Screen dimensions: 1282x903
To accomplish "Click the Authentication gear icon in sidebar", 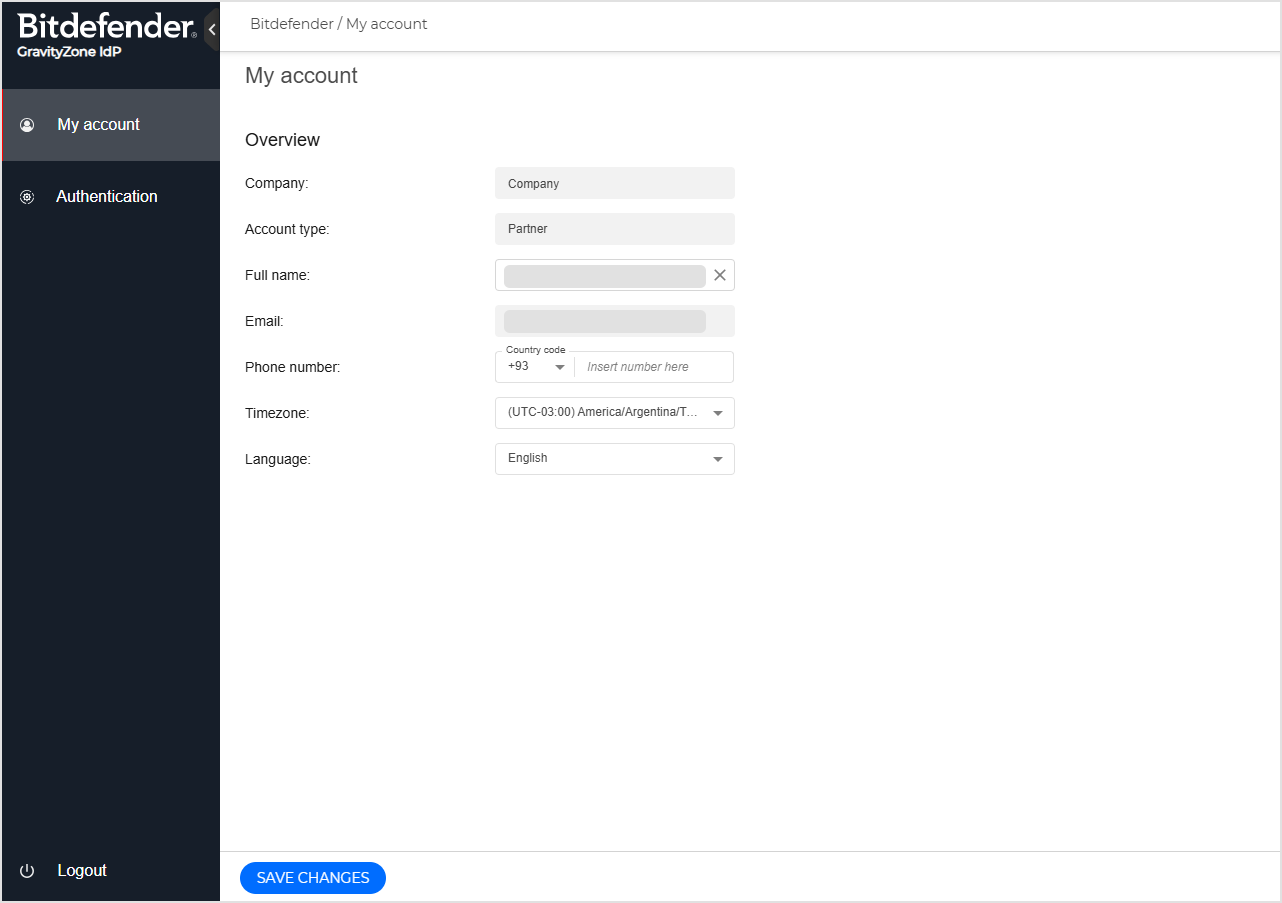I will 27,197.
